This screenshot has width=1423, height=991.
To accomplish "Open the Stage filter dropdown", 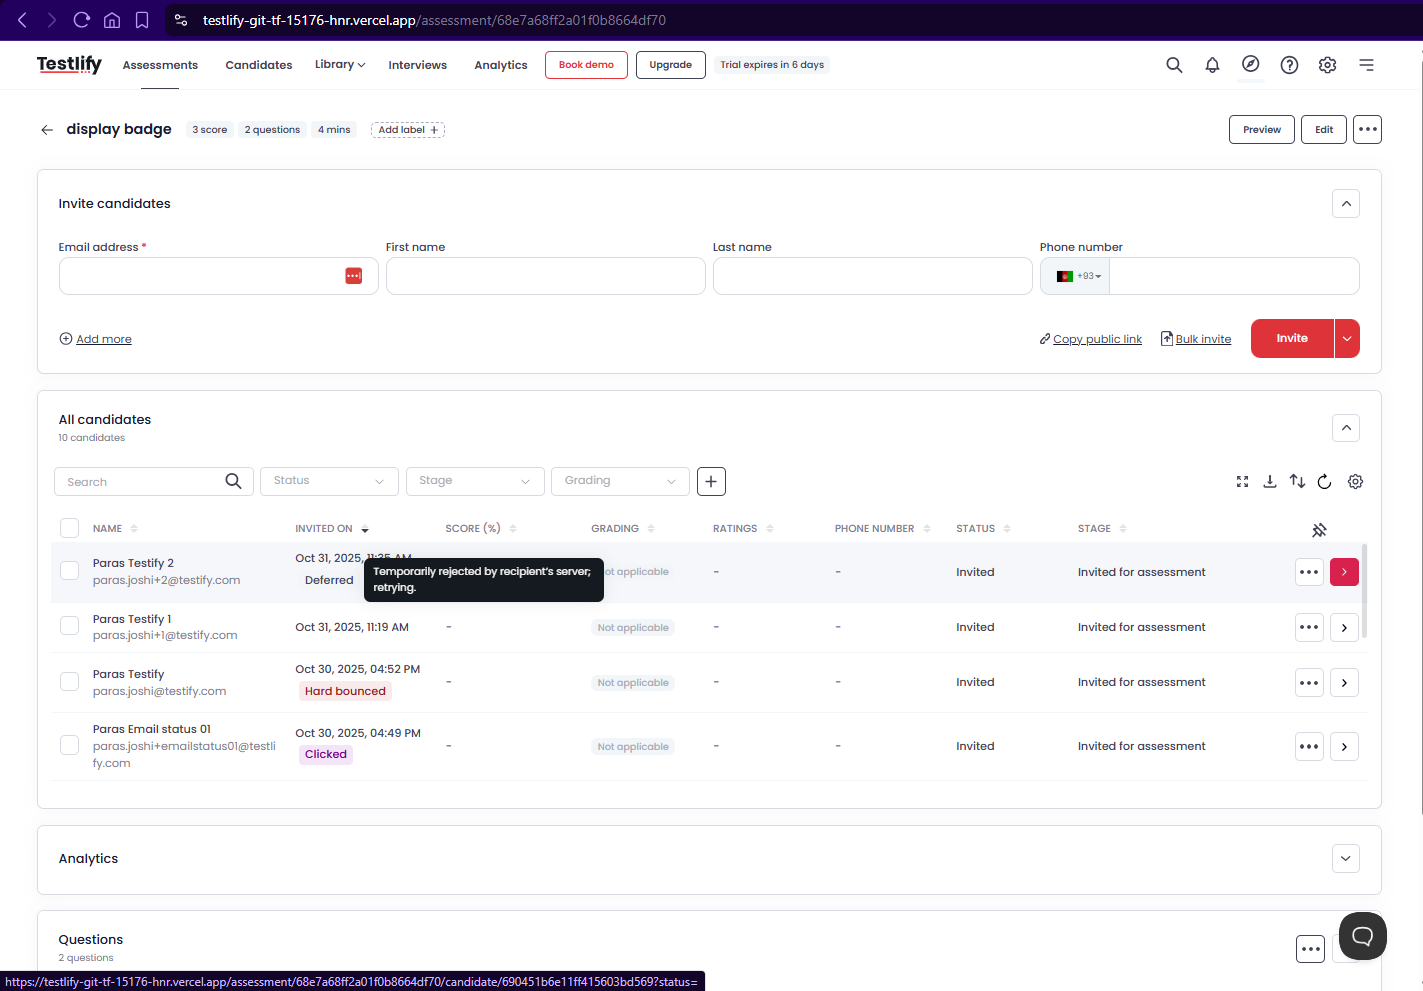I will [x=475, y=481].
